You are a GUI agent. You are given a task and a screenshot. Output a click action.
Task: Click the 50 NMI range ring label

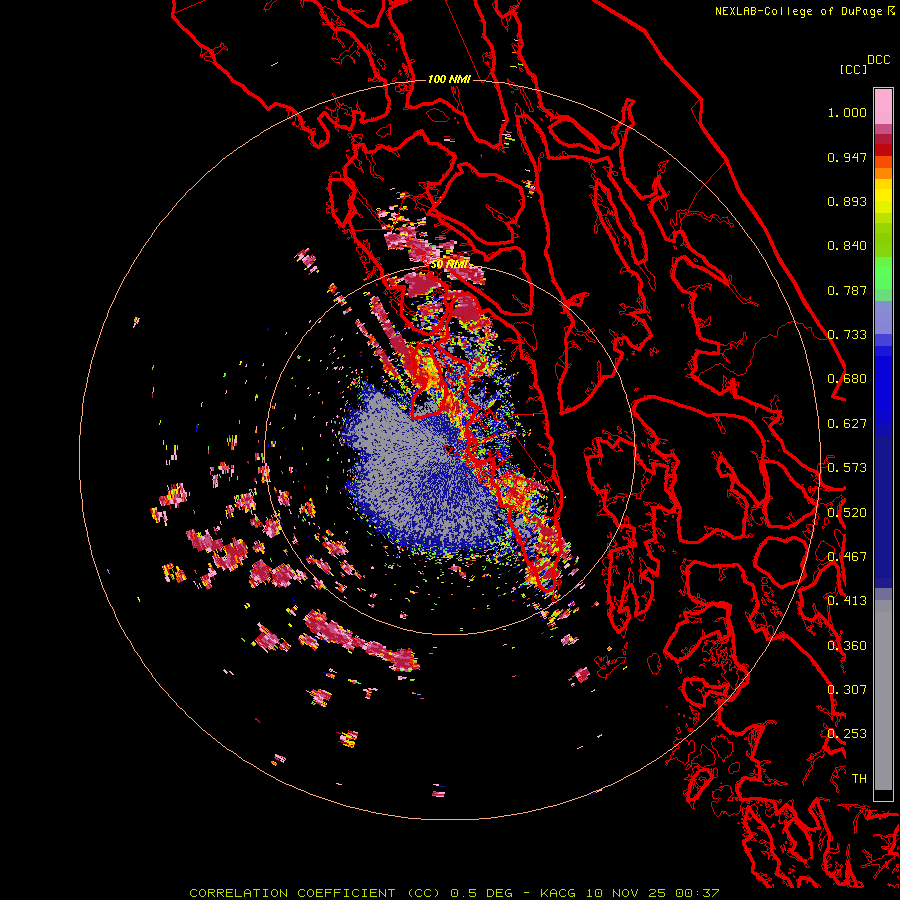coord(449,265)
